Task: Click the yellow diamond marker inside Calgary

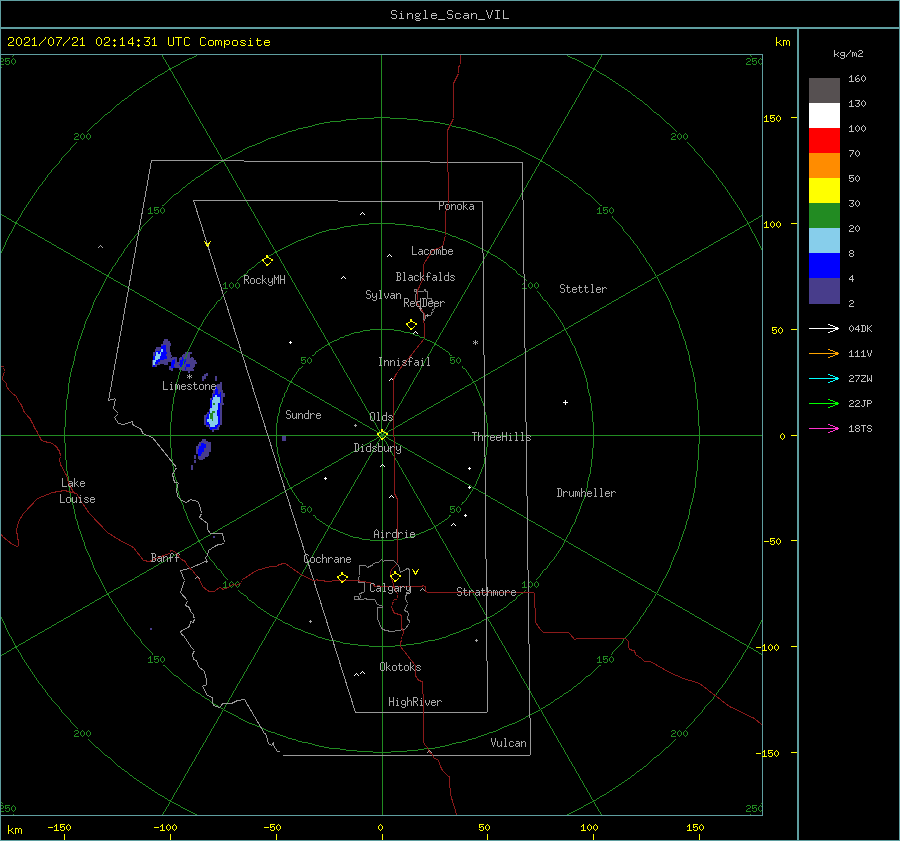Action: pos(395,576)
